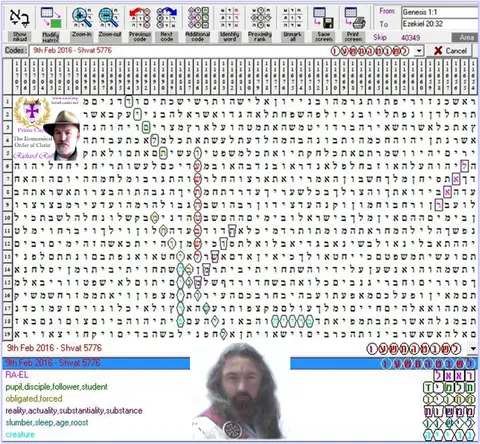Click the purple cross emblem logo

coord(32,112)
